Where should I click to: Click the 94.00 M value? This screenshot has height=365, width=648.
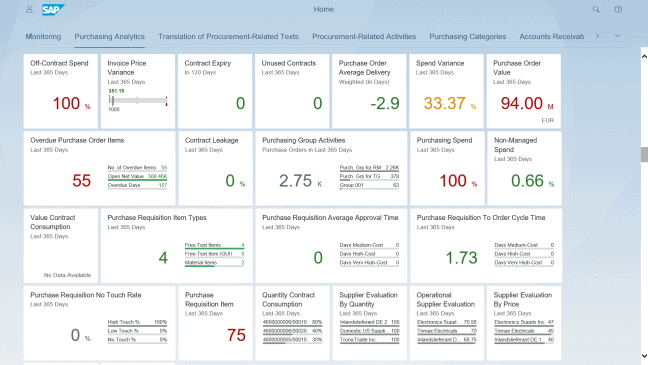(x=527, y=103)
